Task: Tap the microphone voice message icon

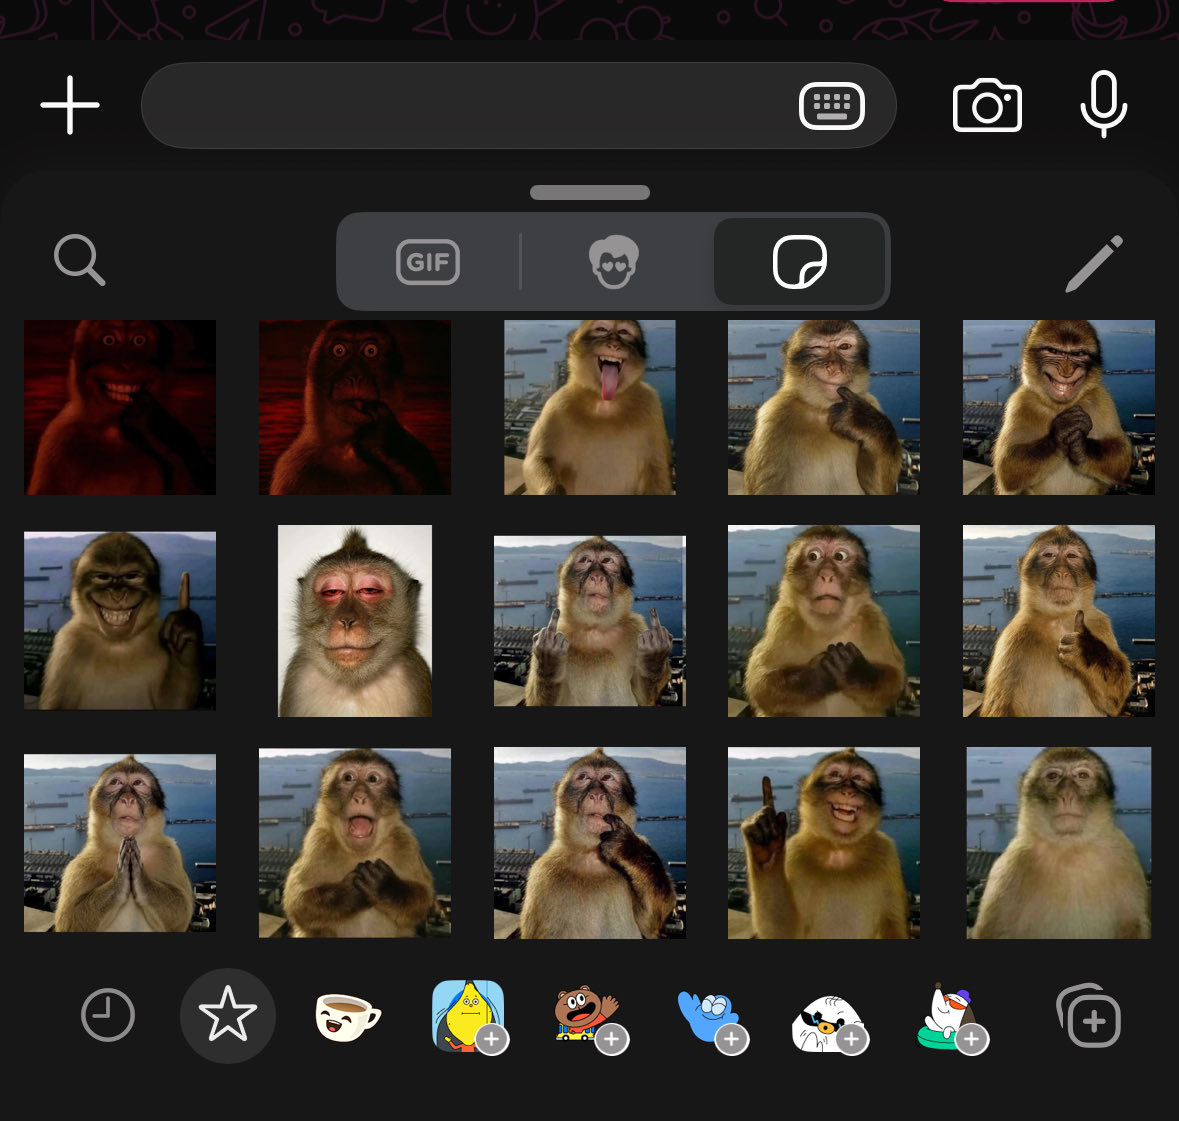Action: click(1103, 105)
